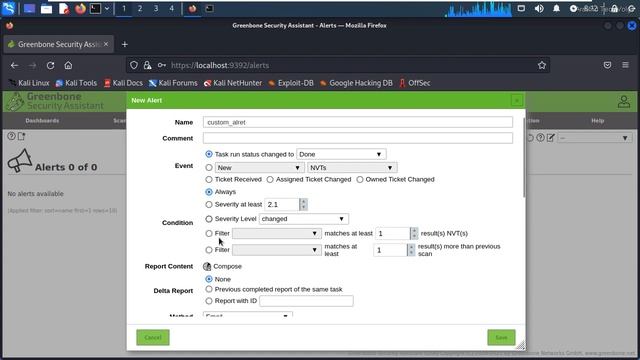The height and width of the screenshot is (360, 640).
Task: Open the NVTs dropdown
Action: [x=351, y=168]
